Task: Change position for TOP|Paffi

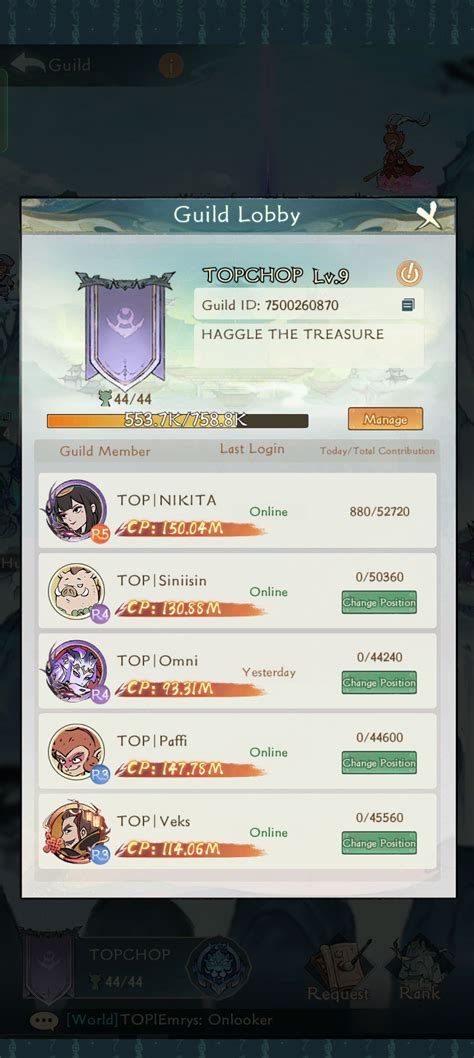Action: (379, 763)
